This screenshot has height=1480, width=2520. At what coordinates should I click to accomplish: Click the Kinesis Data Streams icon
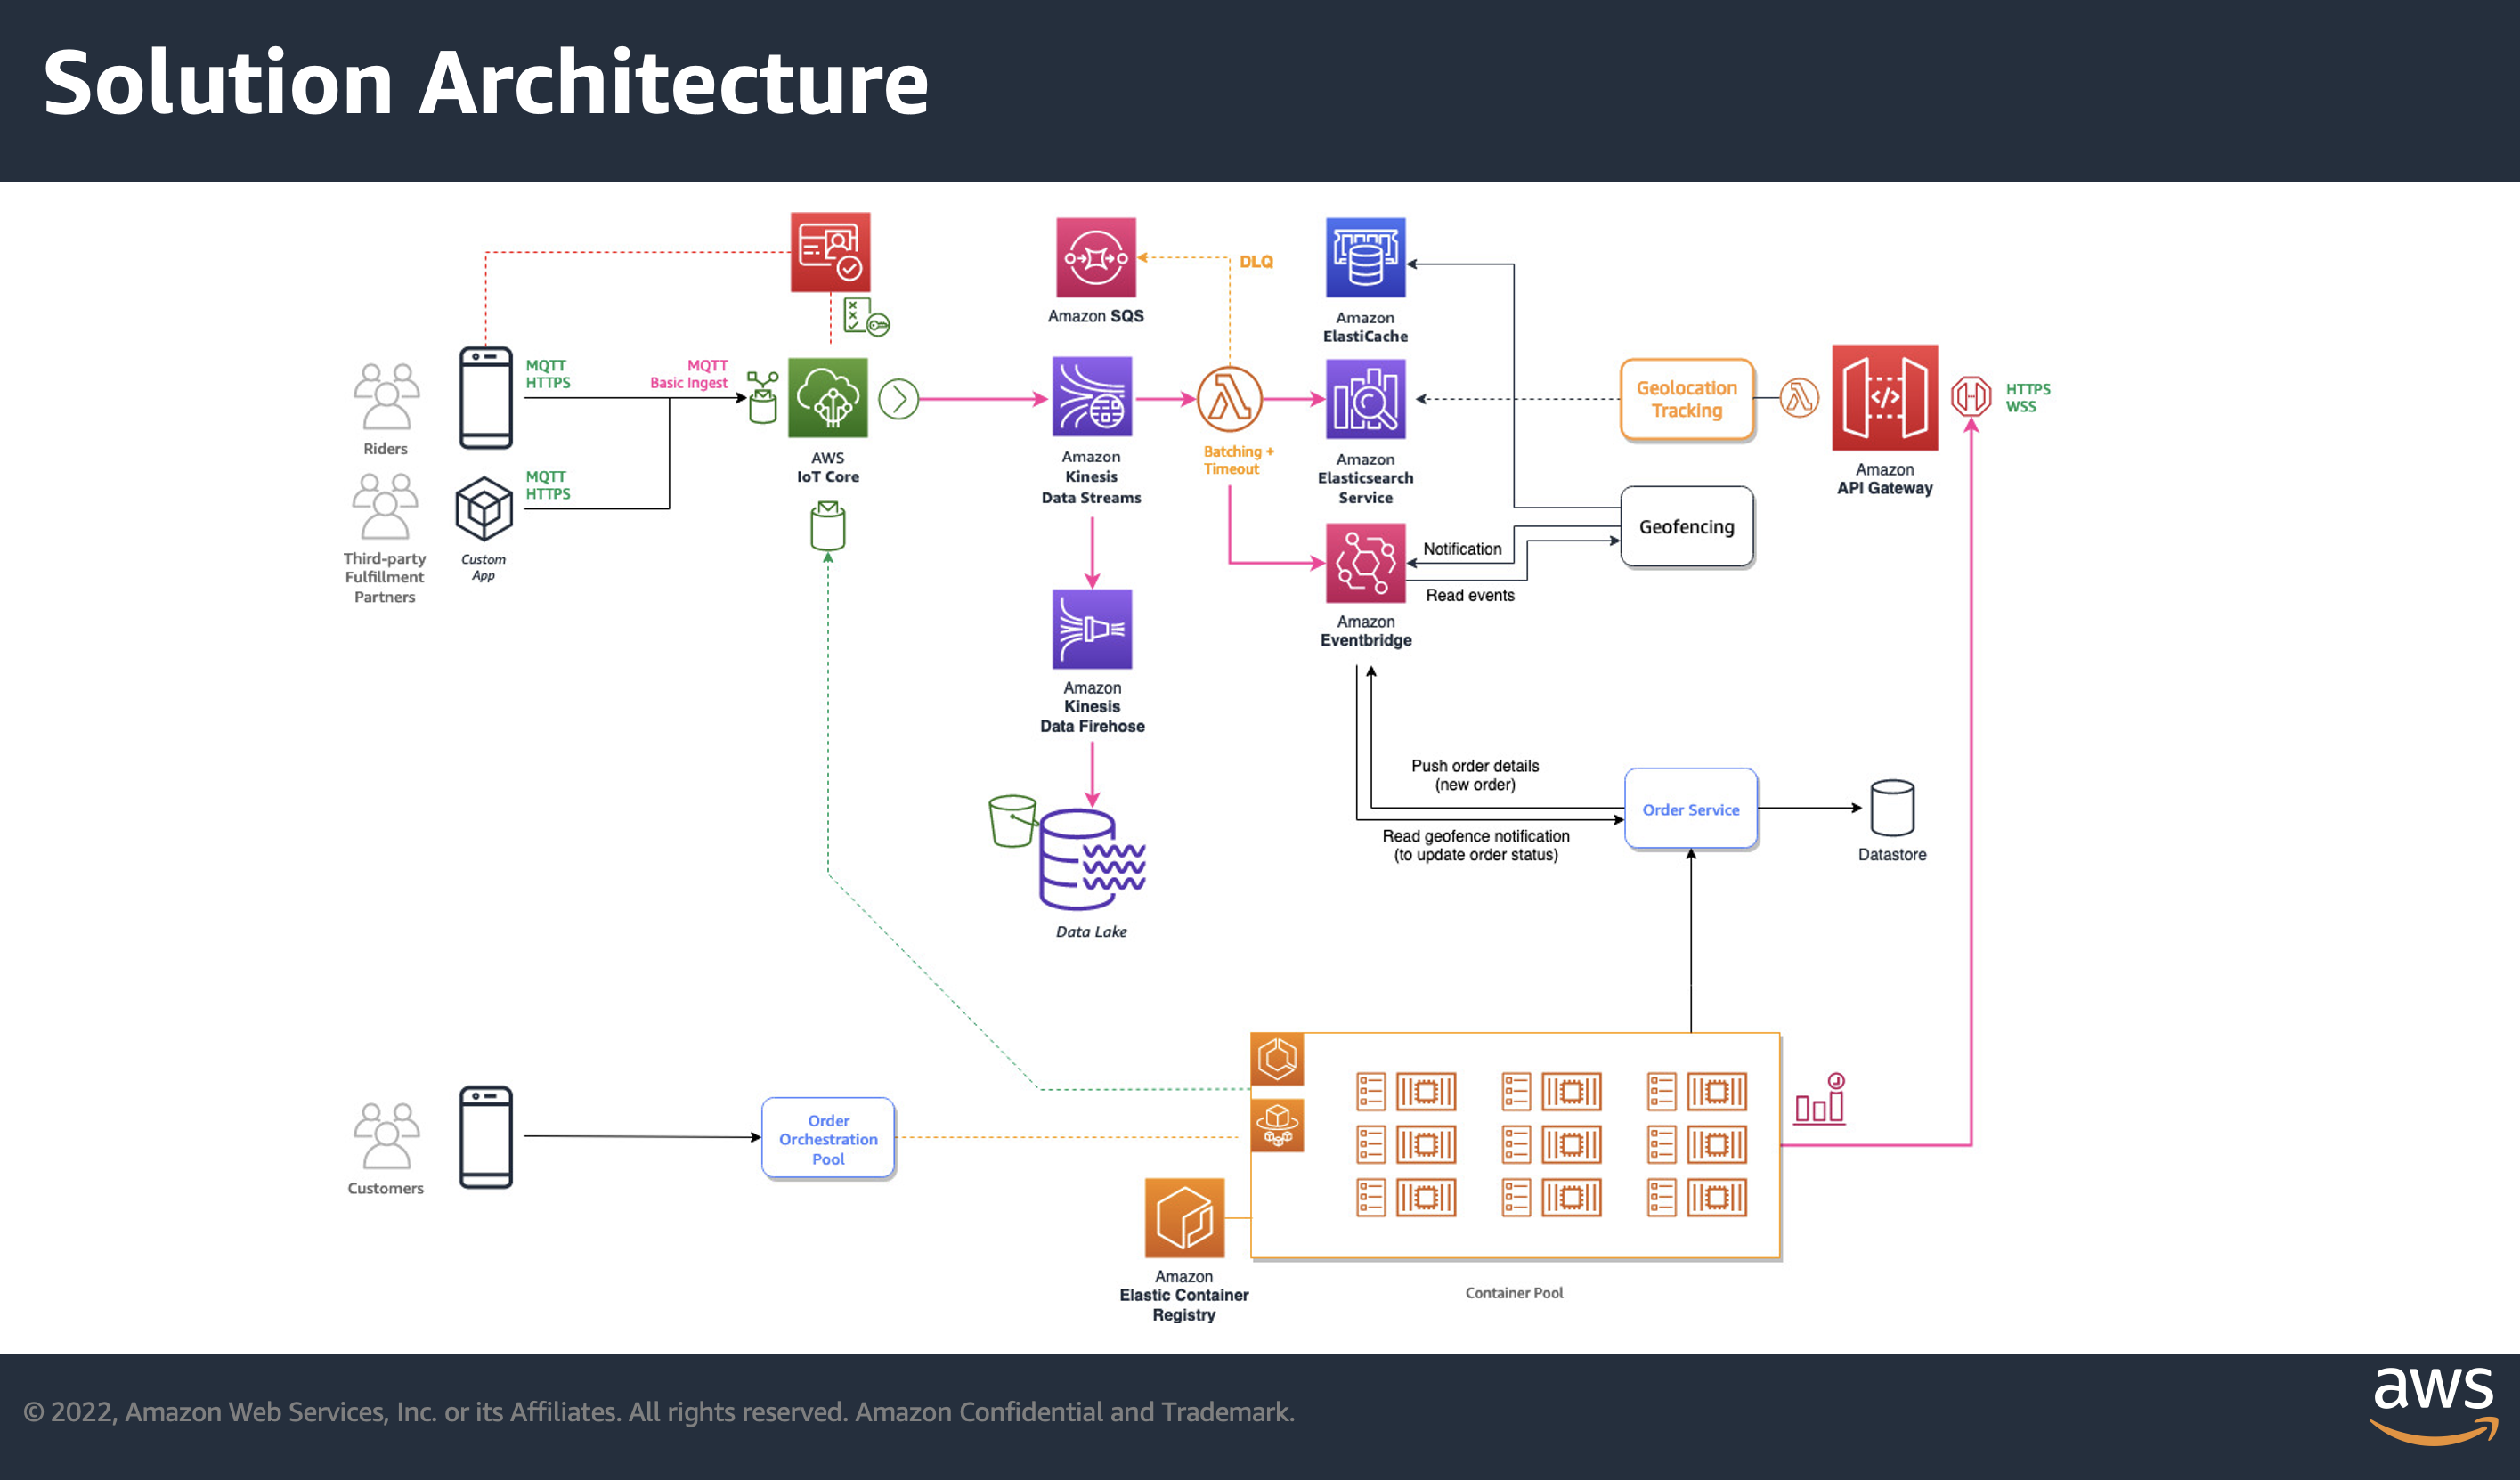click(x=1091, y=397)
